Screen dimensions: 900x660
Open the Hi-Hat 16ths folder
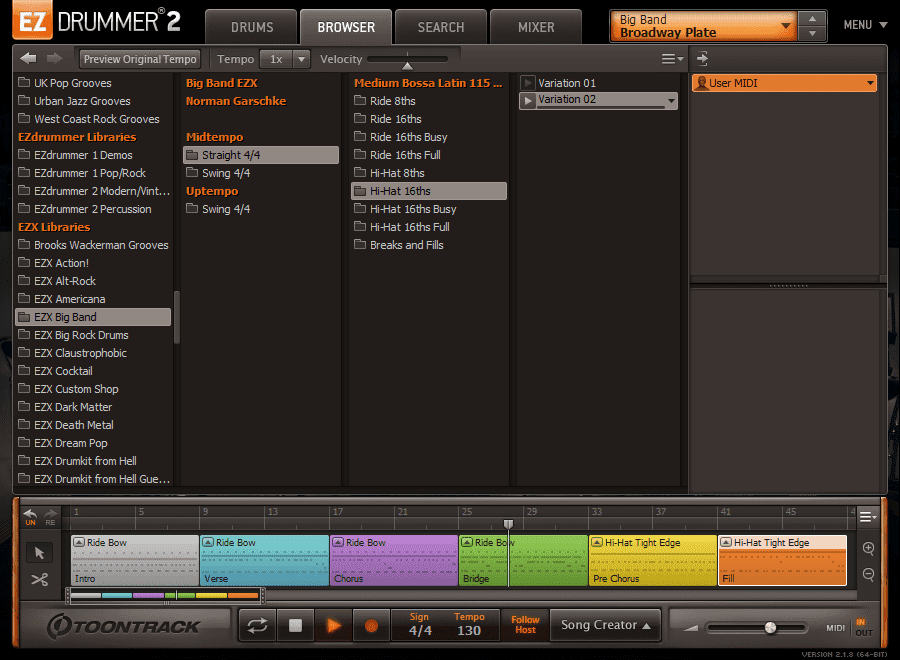tap(429, 191)
